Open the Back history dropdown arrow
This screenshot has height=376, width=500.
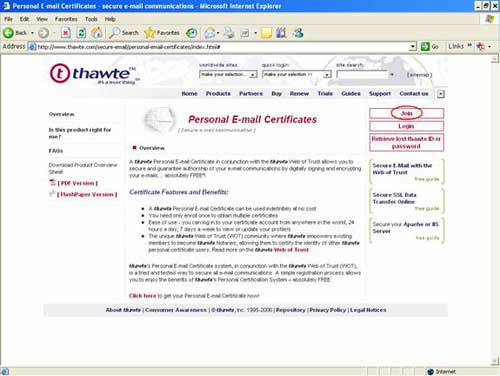(32, 33)
